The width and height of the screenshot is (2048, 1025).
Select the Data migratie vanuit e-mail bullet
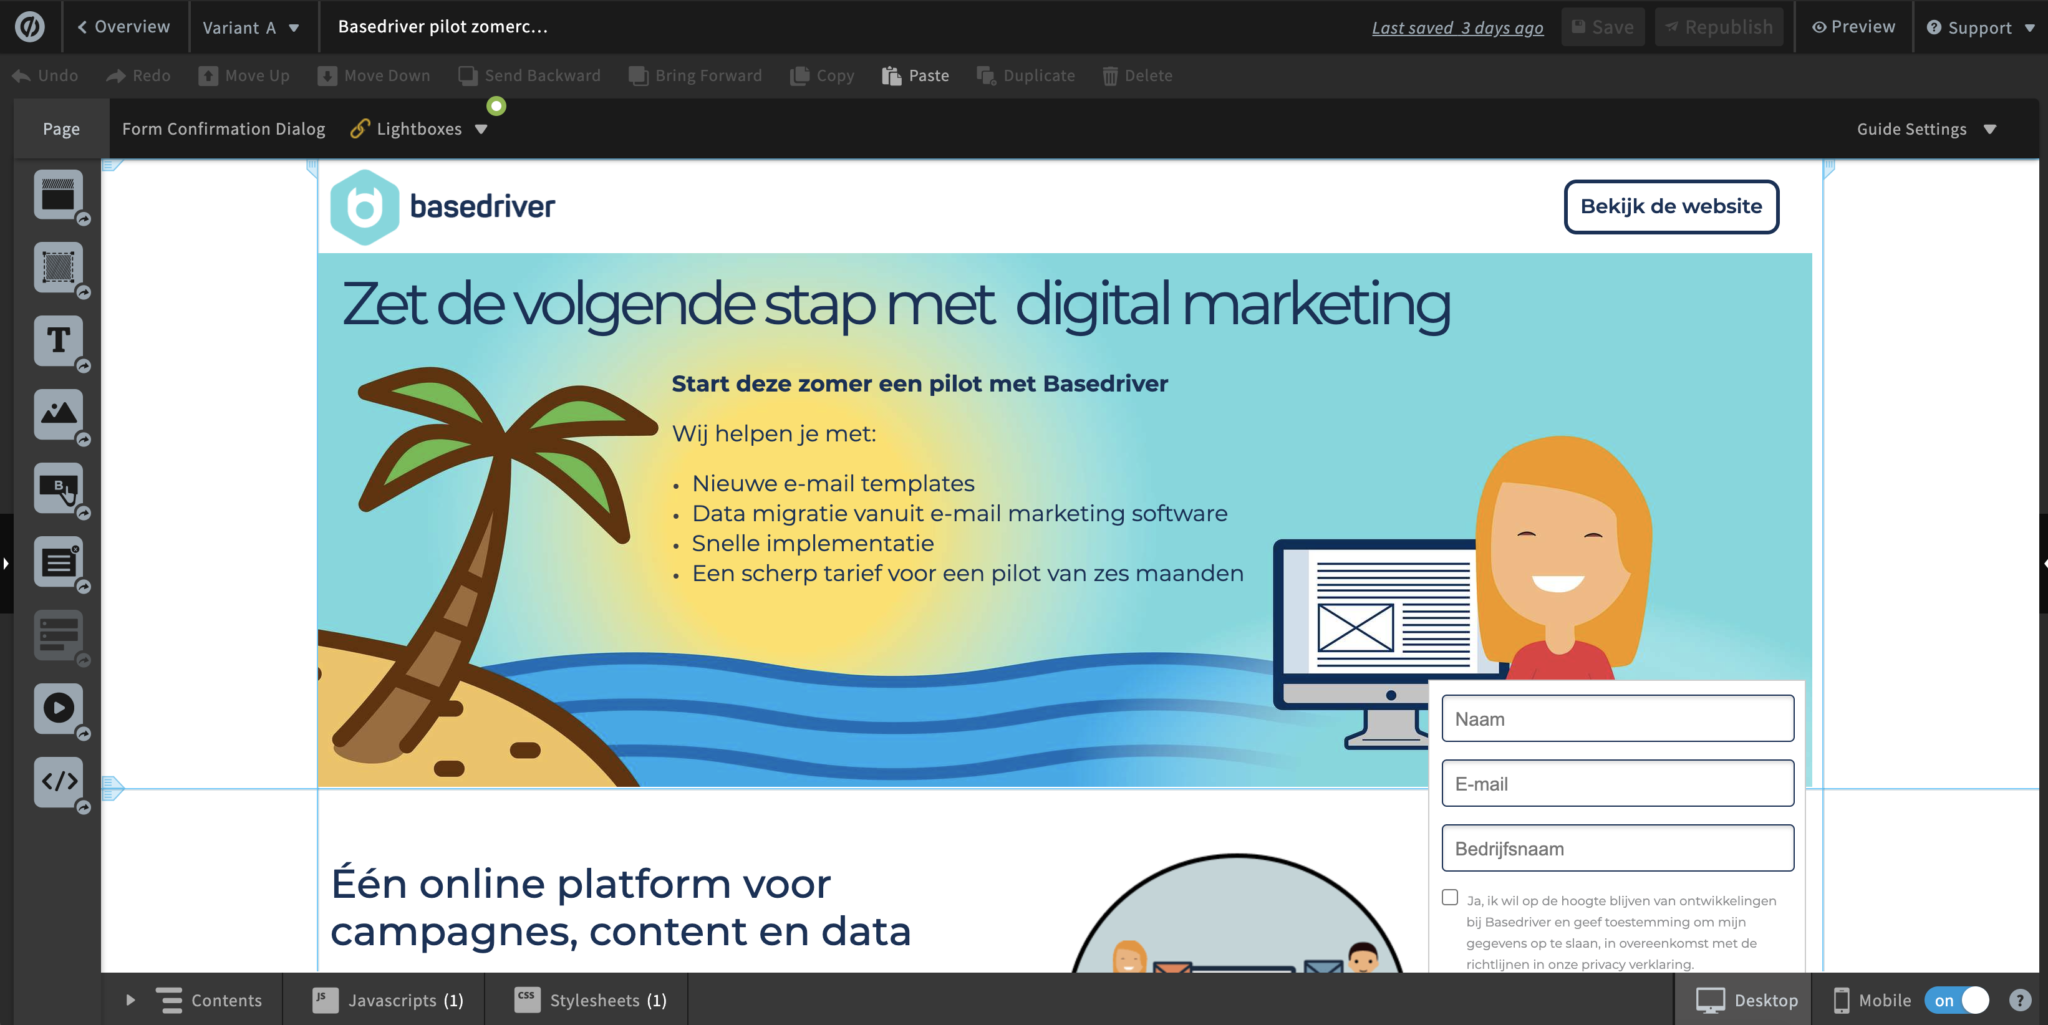960,514
